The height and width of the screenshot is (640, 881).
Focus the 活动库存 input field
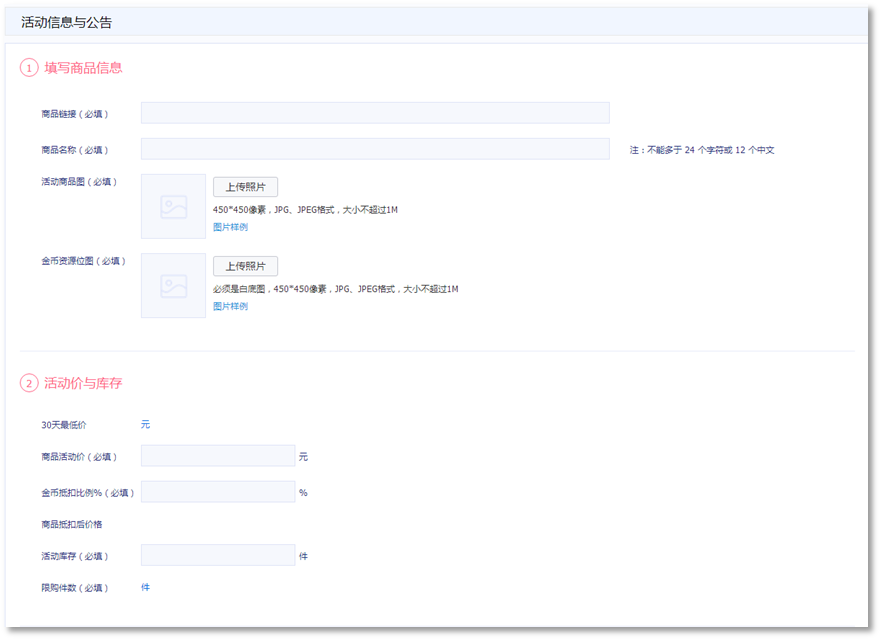(x=218, y=555)
